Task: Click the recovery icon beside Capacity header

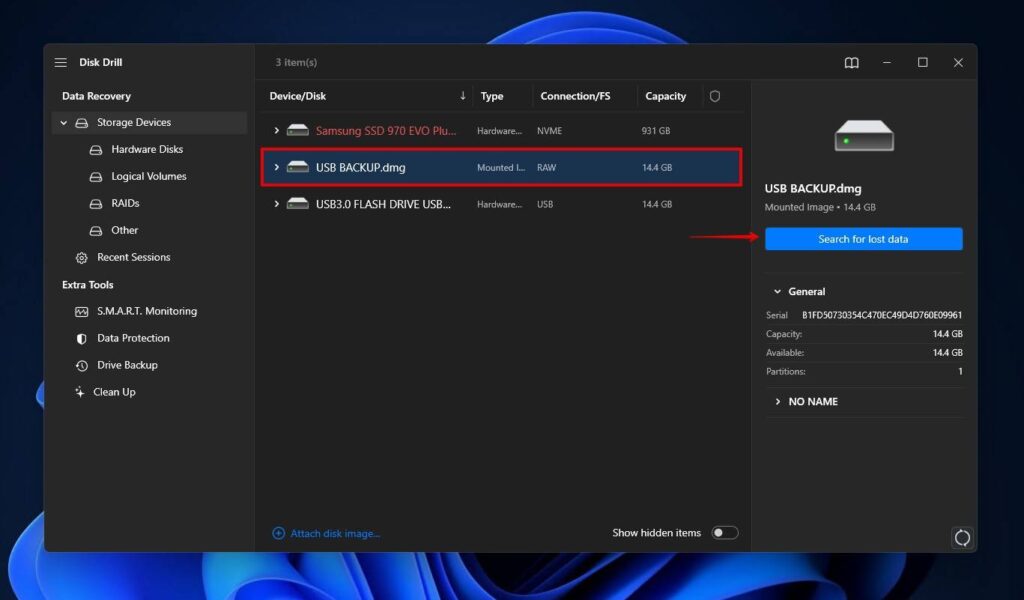Action: click(715, 96)
